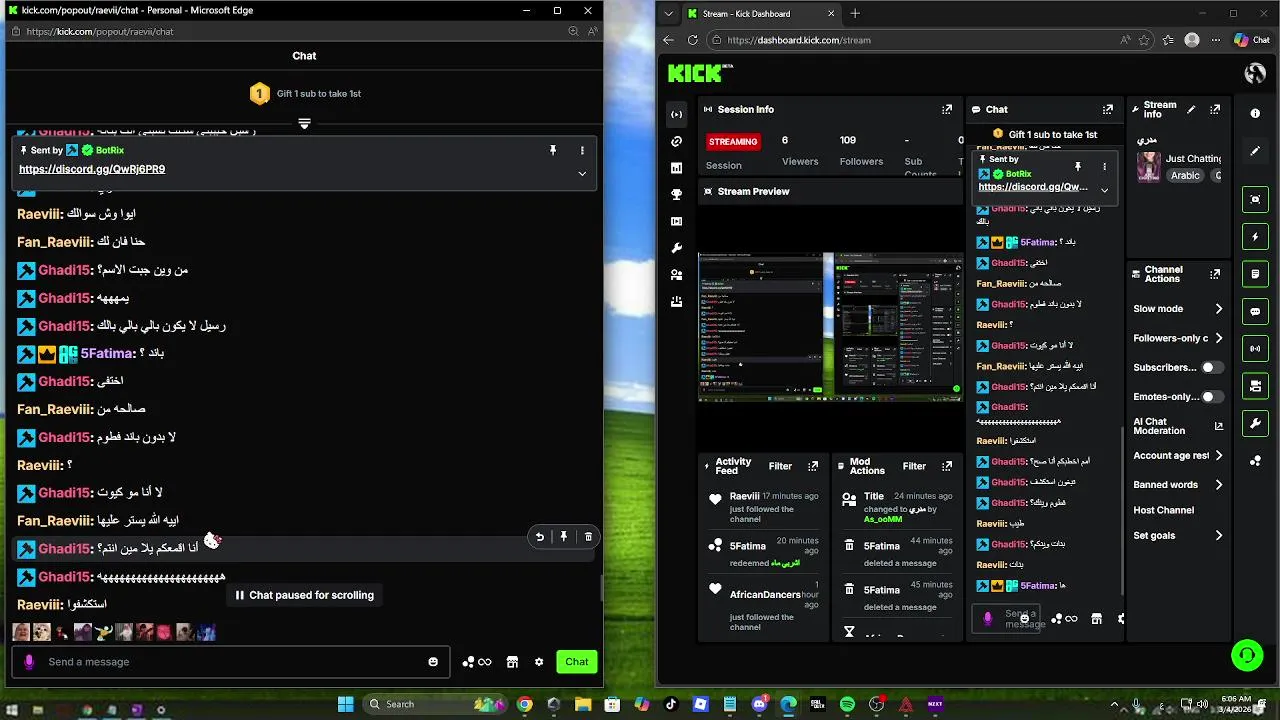Pop out the Session Info panel
The width and height of the screenshot is (1280, 720).
946,110
